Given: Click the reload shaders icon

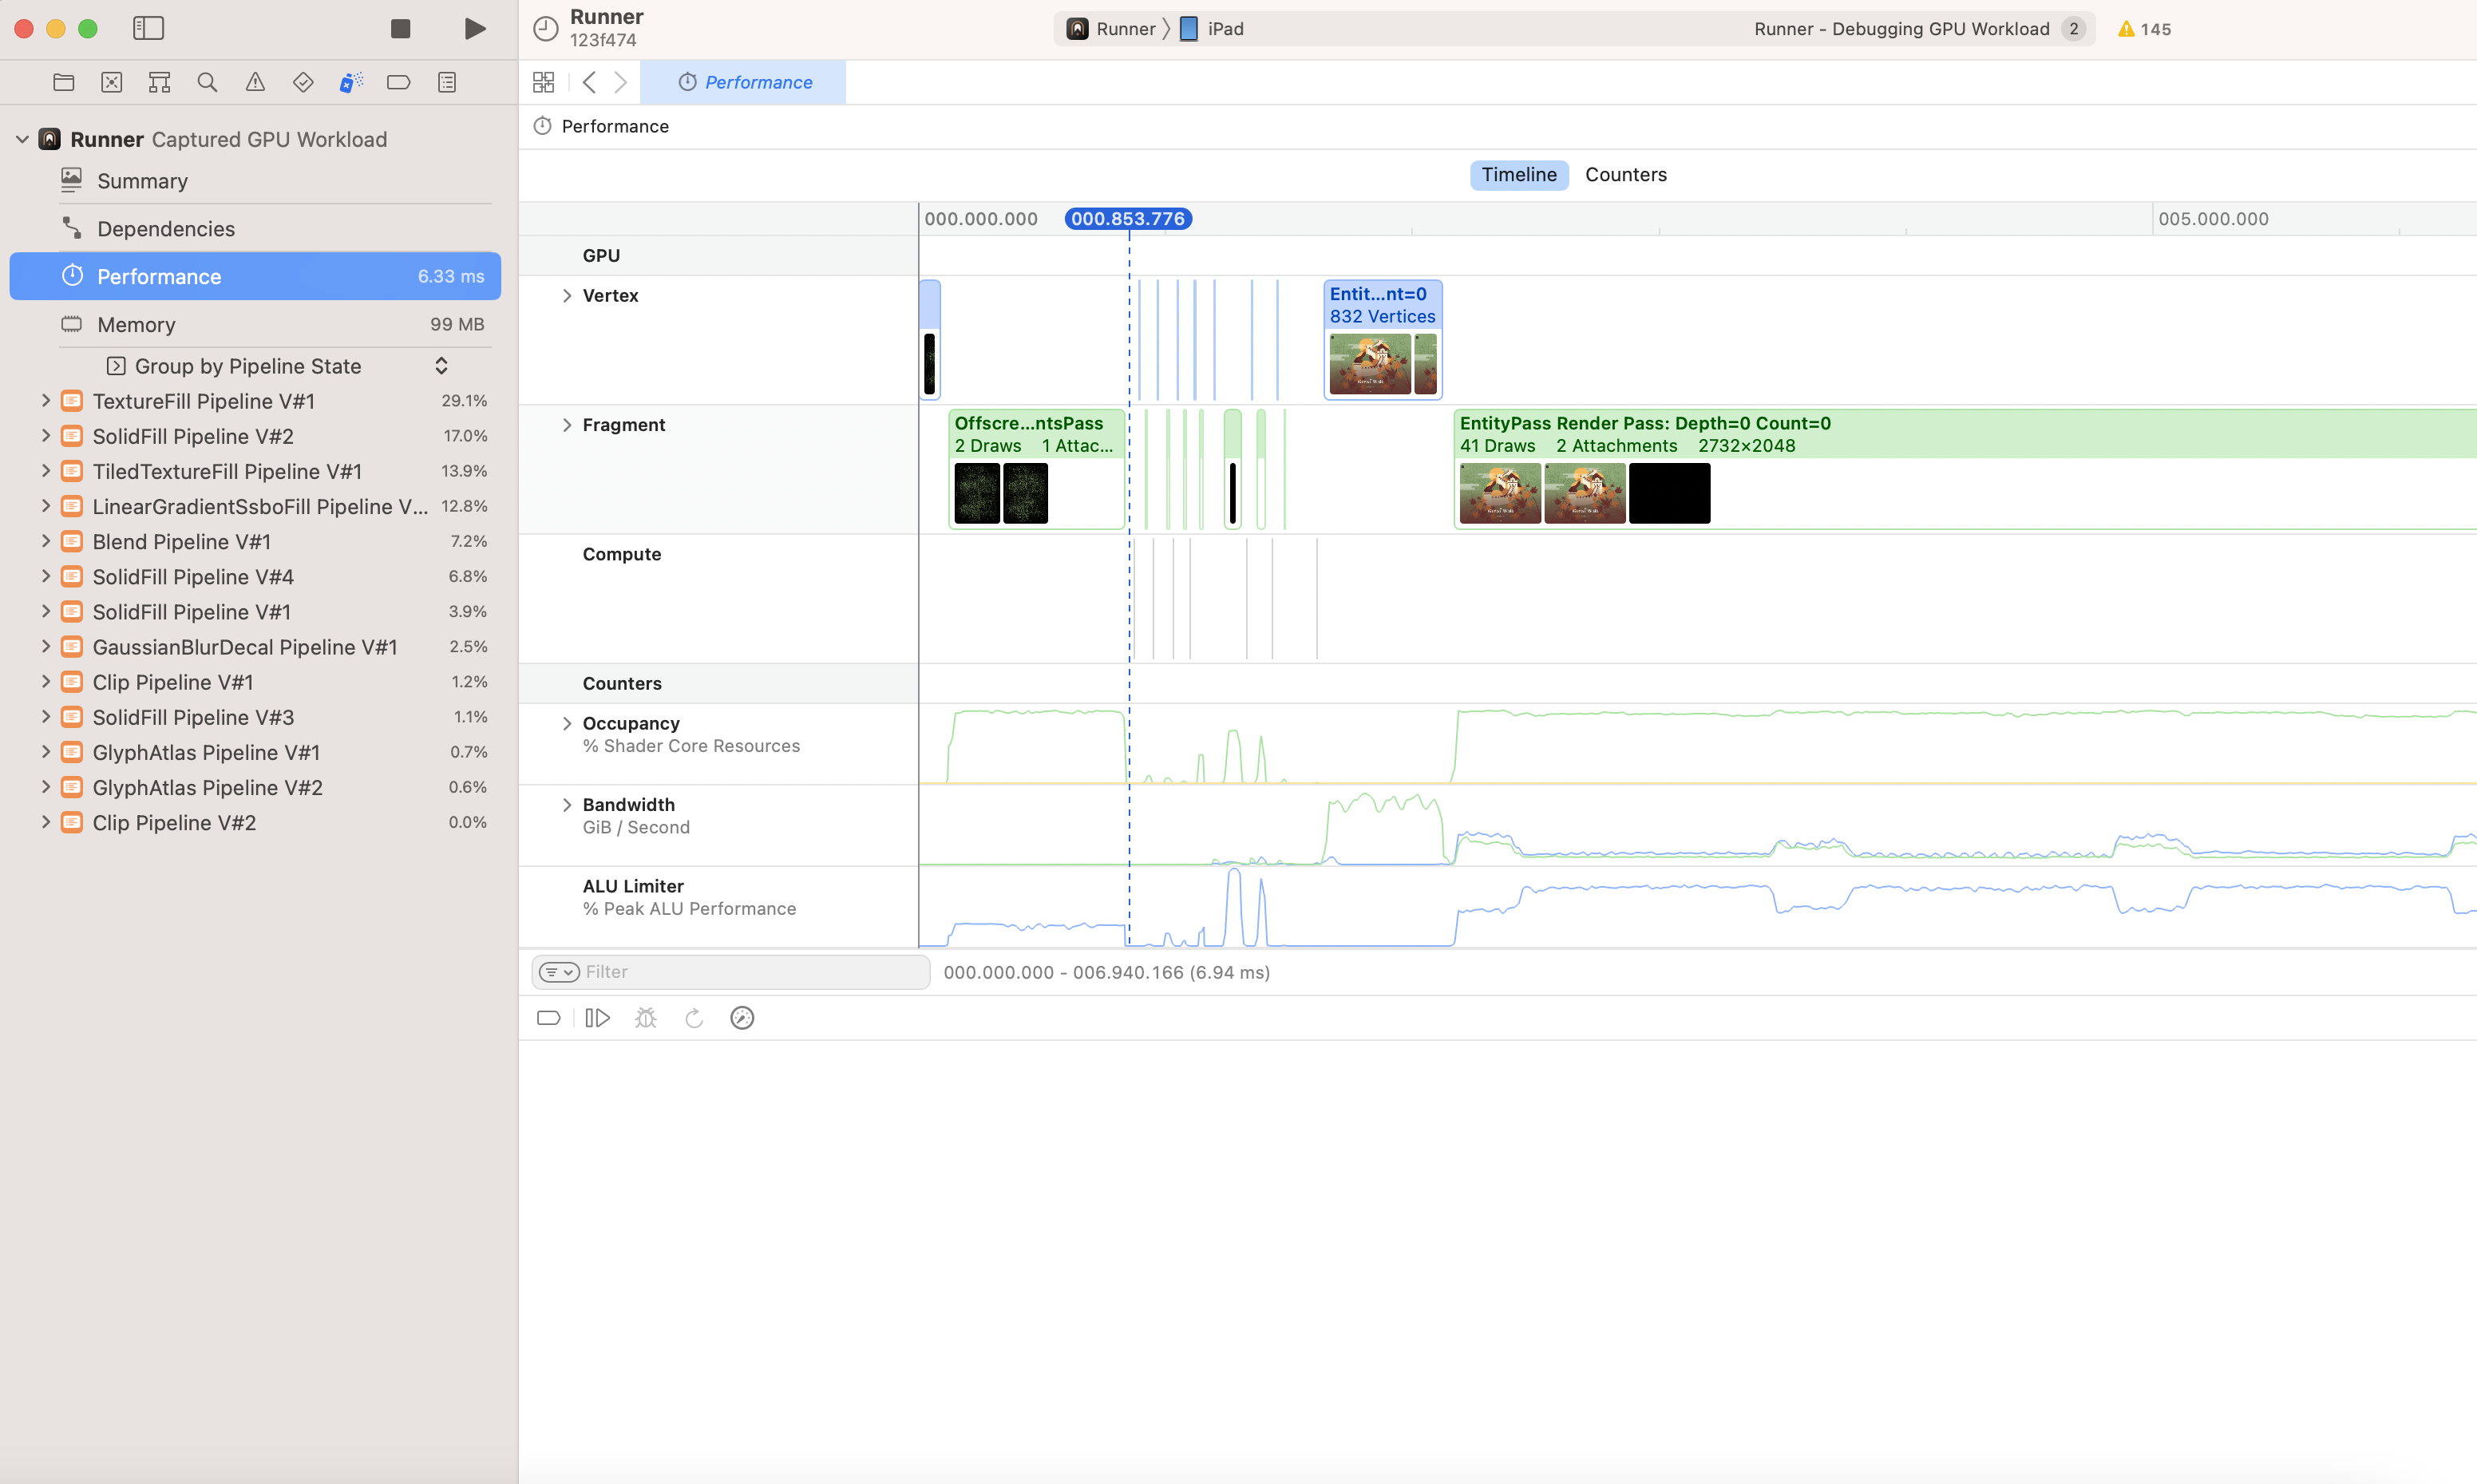Looking at the screenshot, I should click(x=694, y=1018).
